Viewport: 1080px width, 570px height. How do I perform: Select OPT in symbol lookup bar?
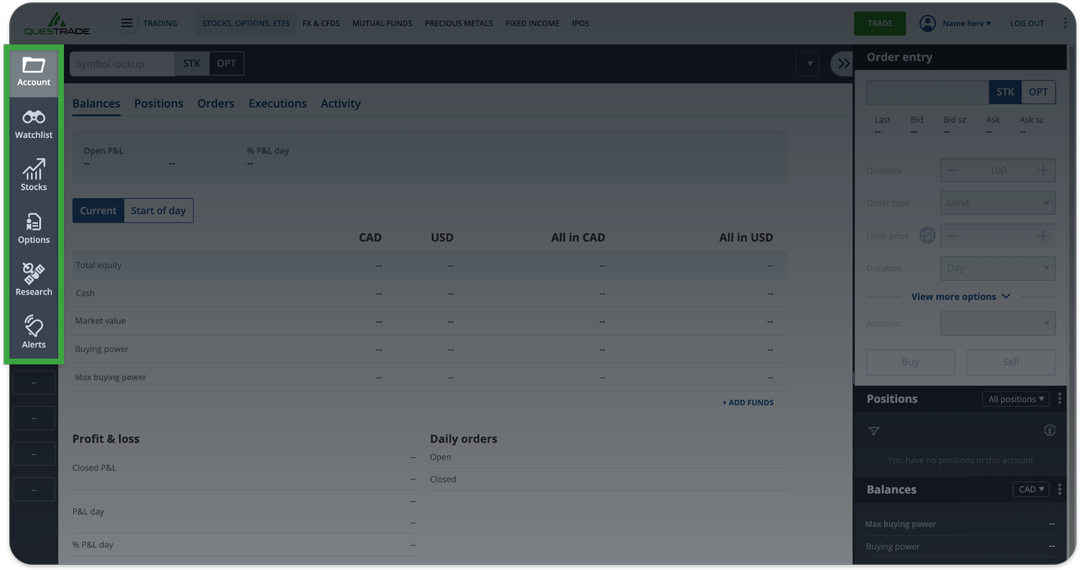coord(226,63)
